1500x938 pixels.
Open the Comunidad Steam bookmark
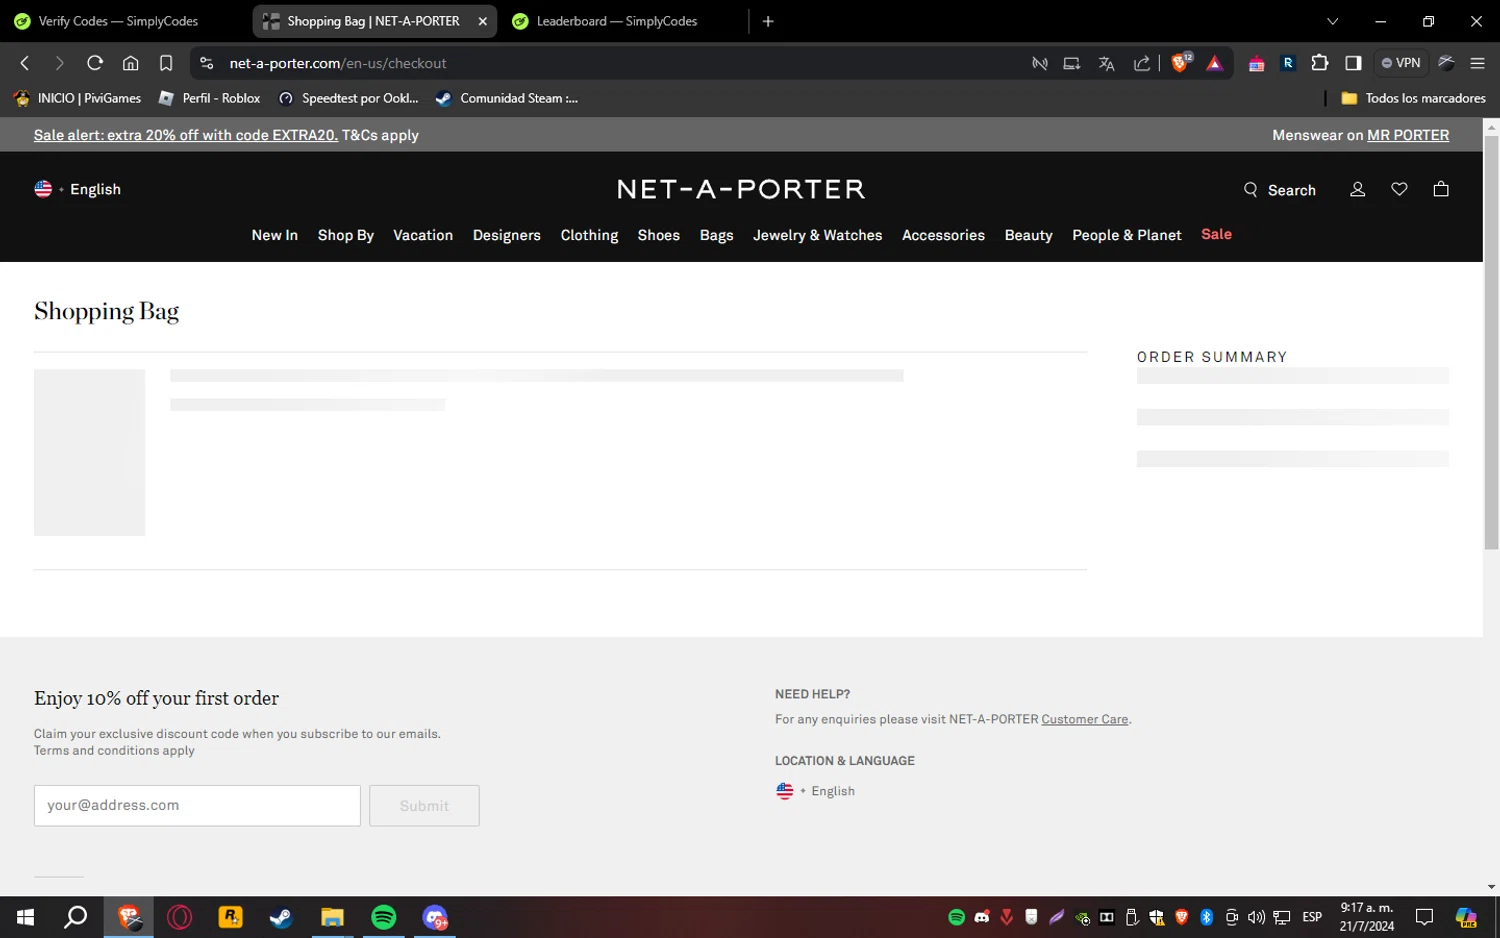[507, 98]
